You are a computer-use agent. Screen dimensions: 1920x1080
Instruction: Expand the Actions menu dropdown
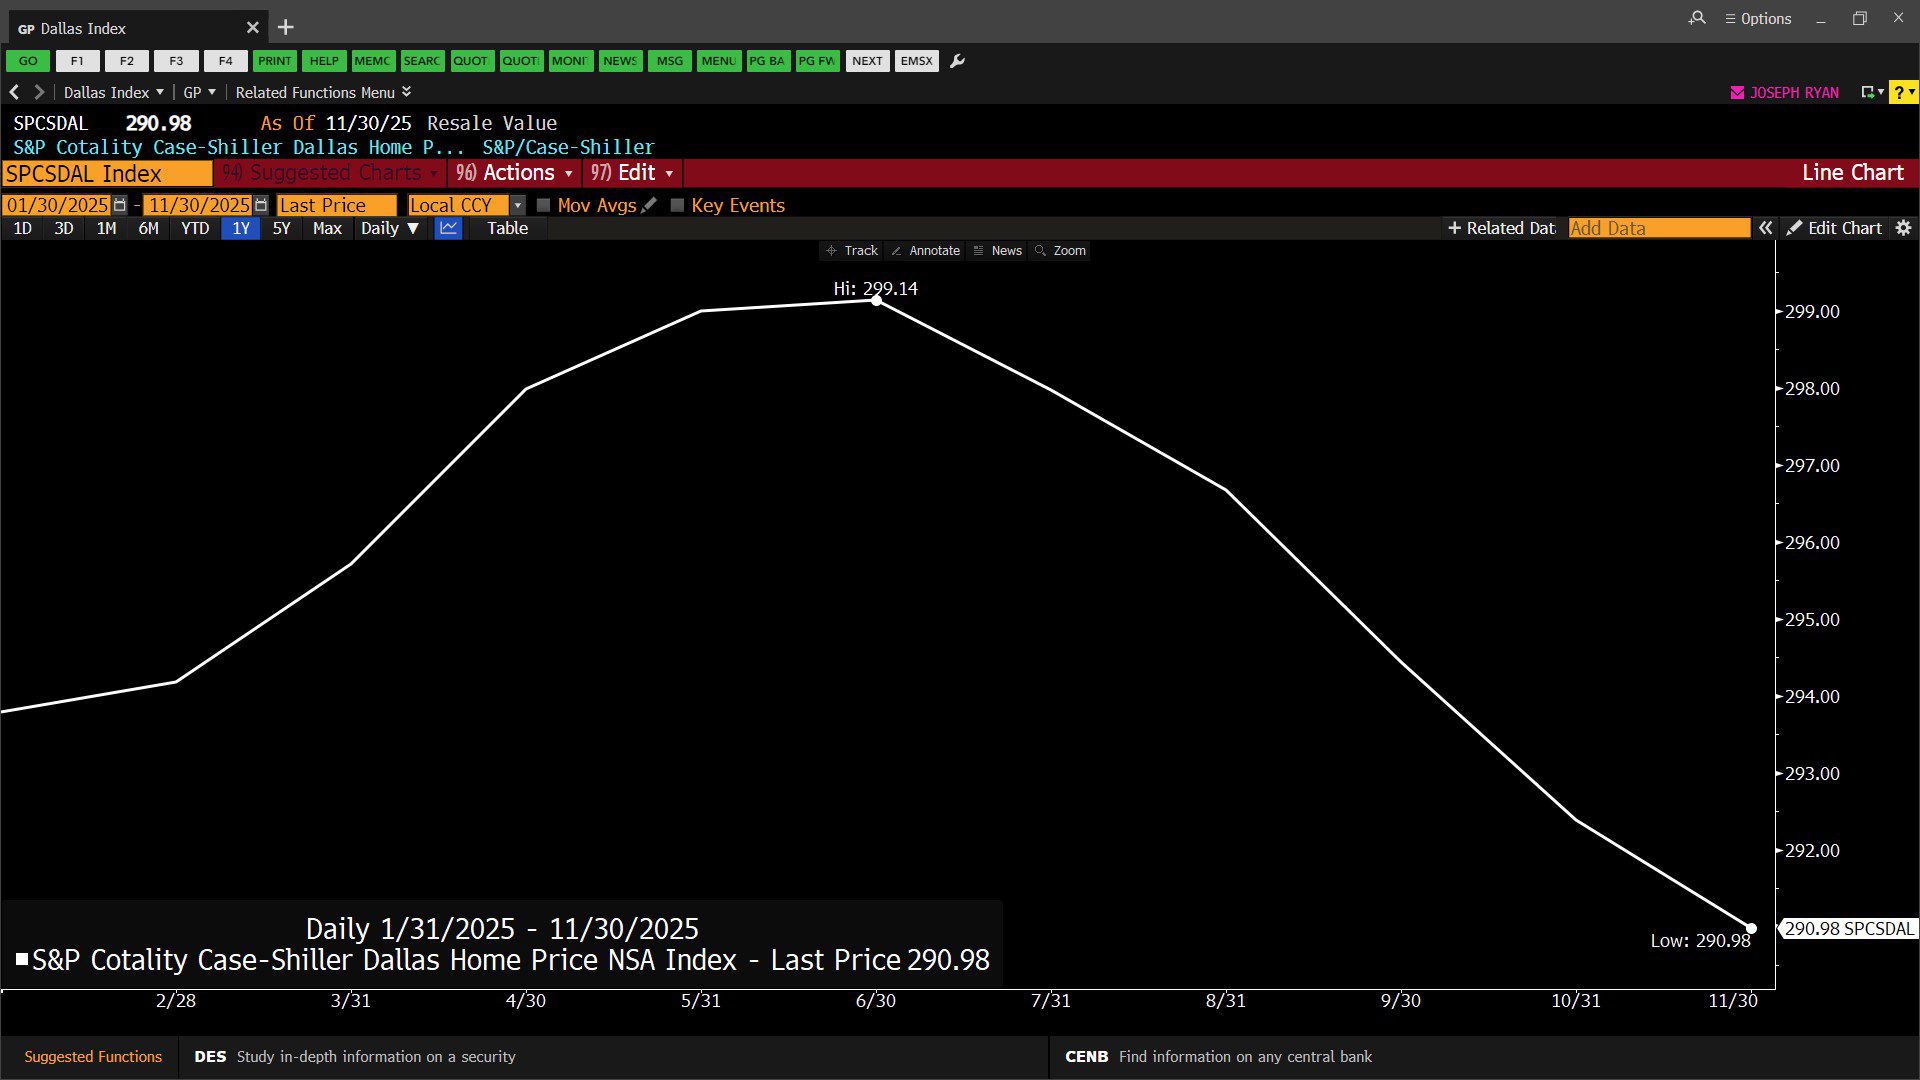tap(516, 173)
